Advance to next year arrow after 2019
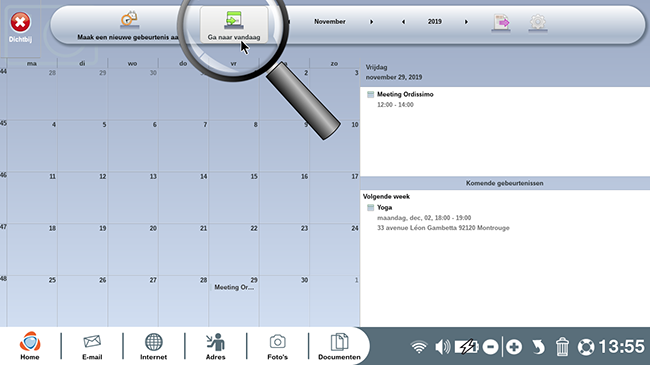The width and height of the screenshot is (650, 365). 466,22
